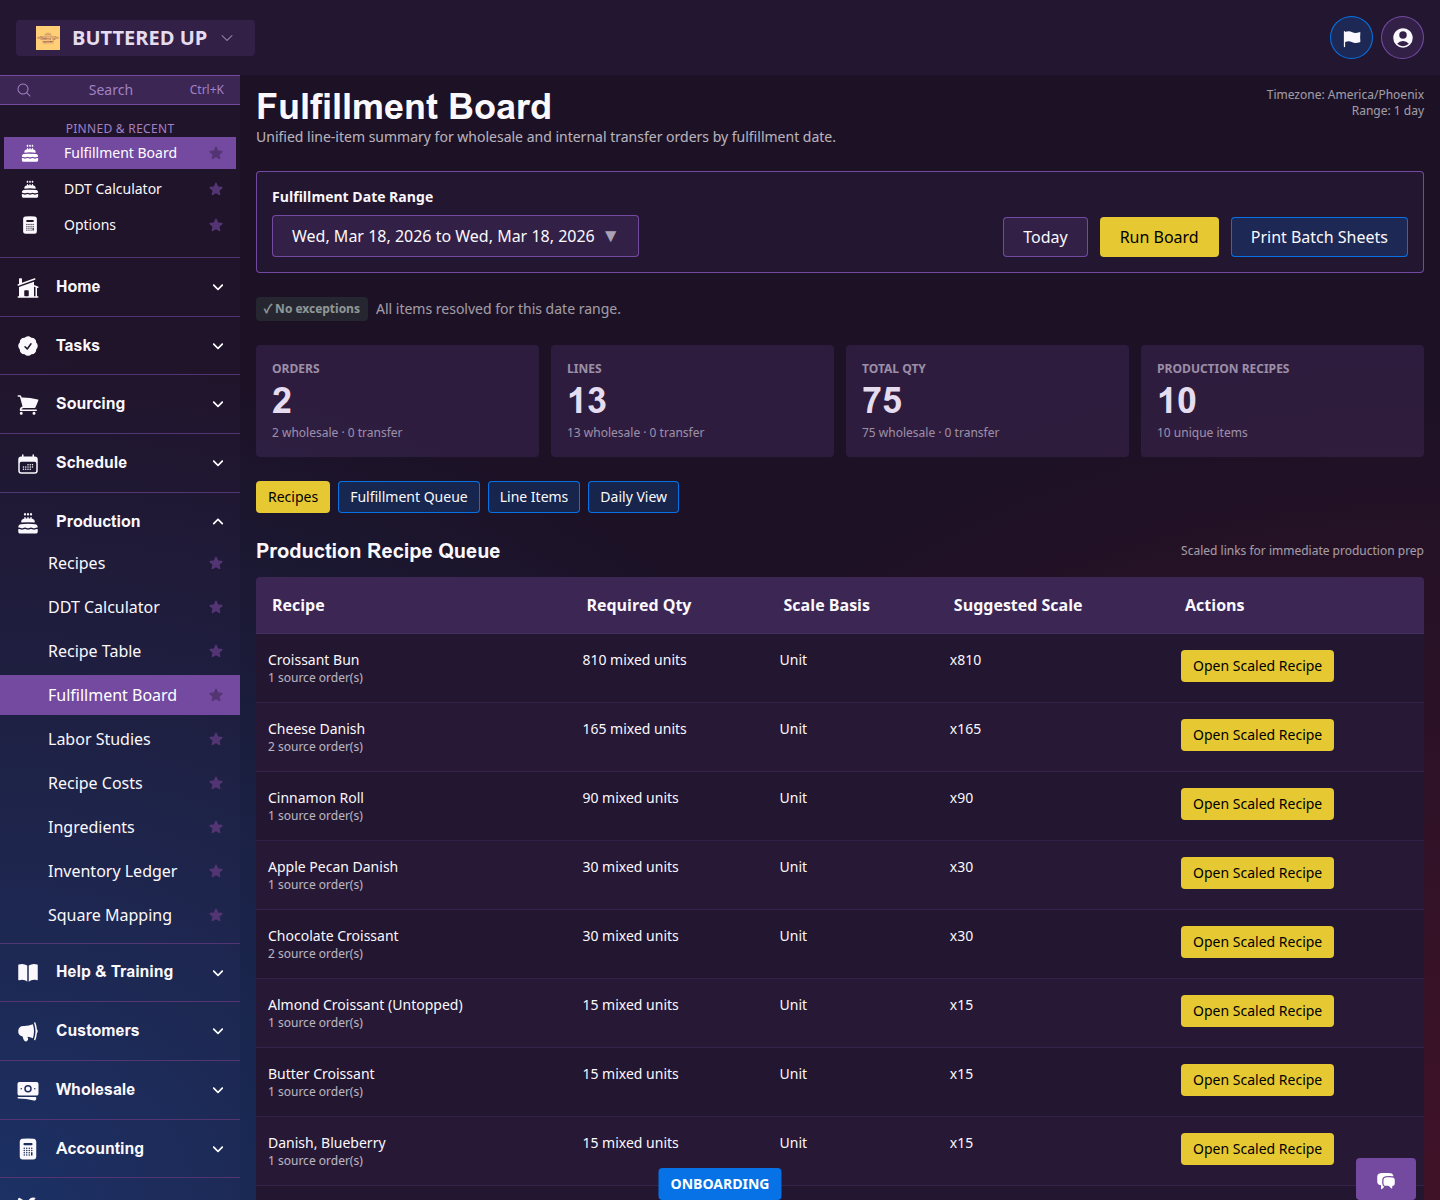This screenshot has width=1440, height=1200.
Task: Open Schedule using the calendar icon
Action: click(27, 462)
